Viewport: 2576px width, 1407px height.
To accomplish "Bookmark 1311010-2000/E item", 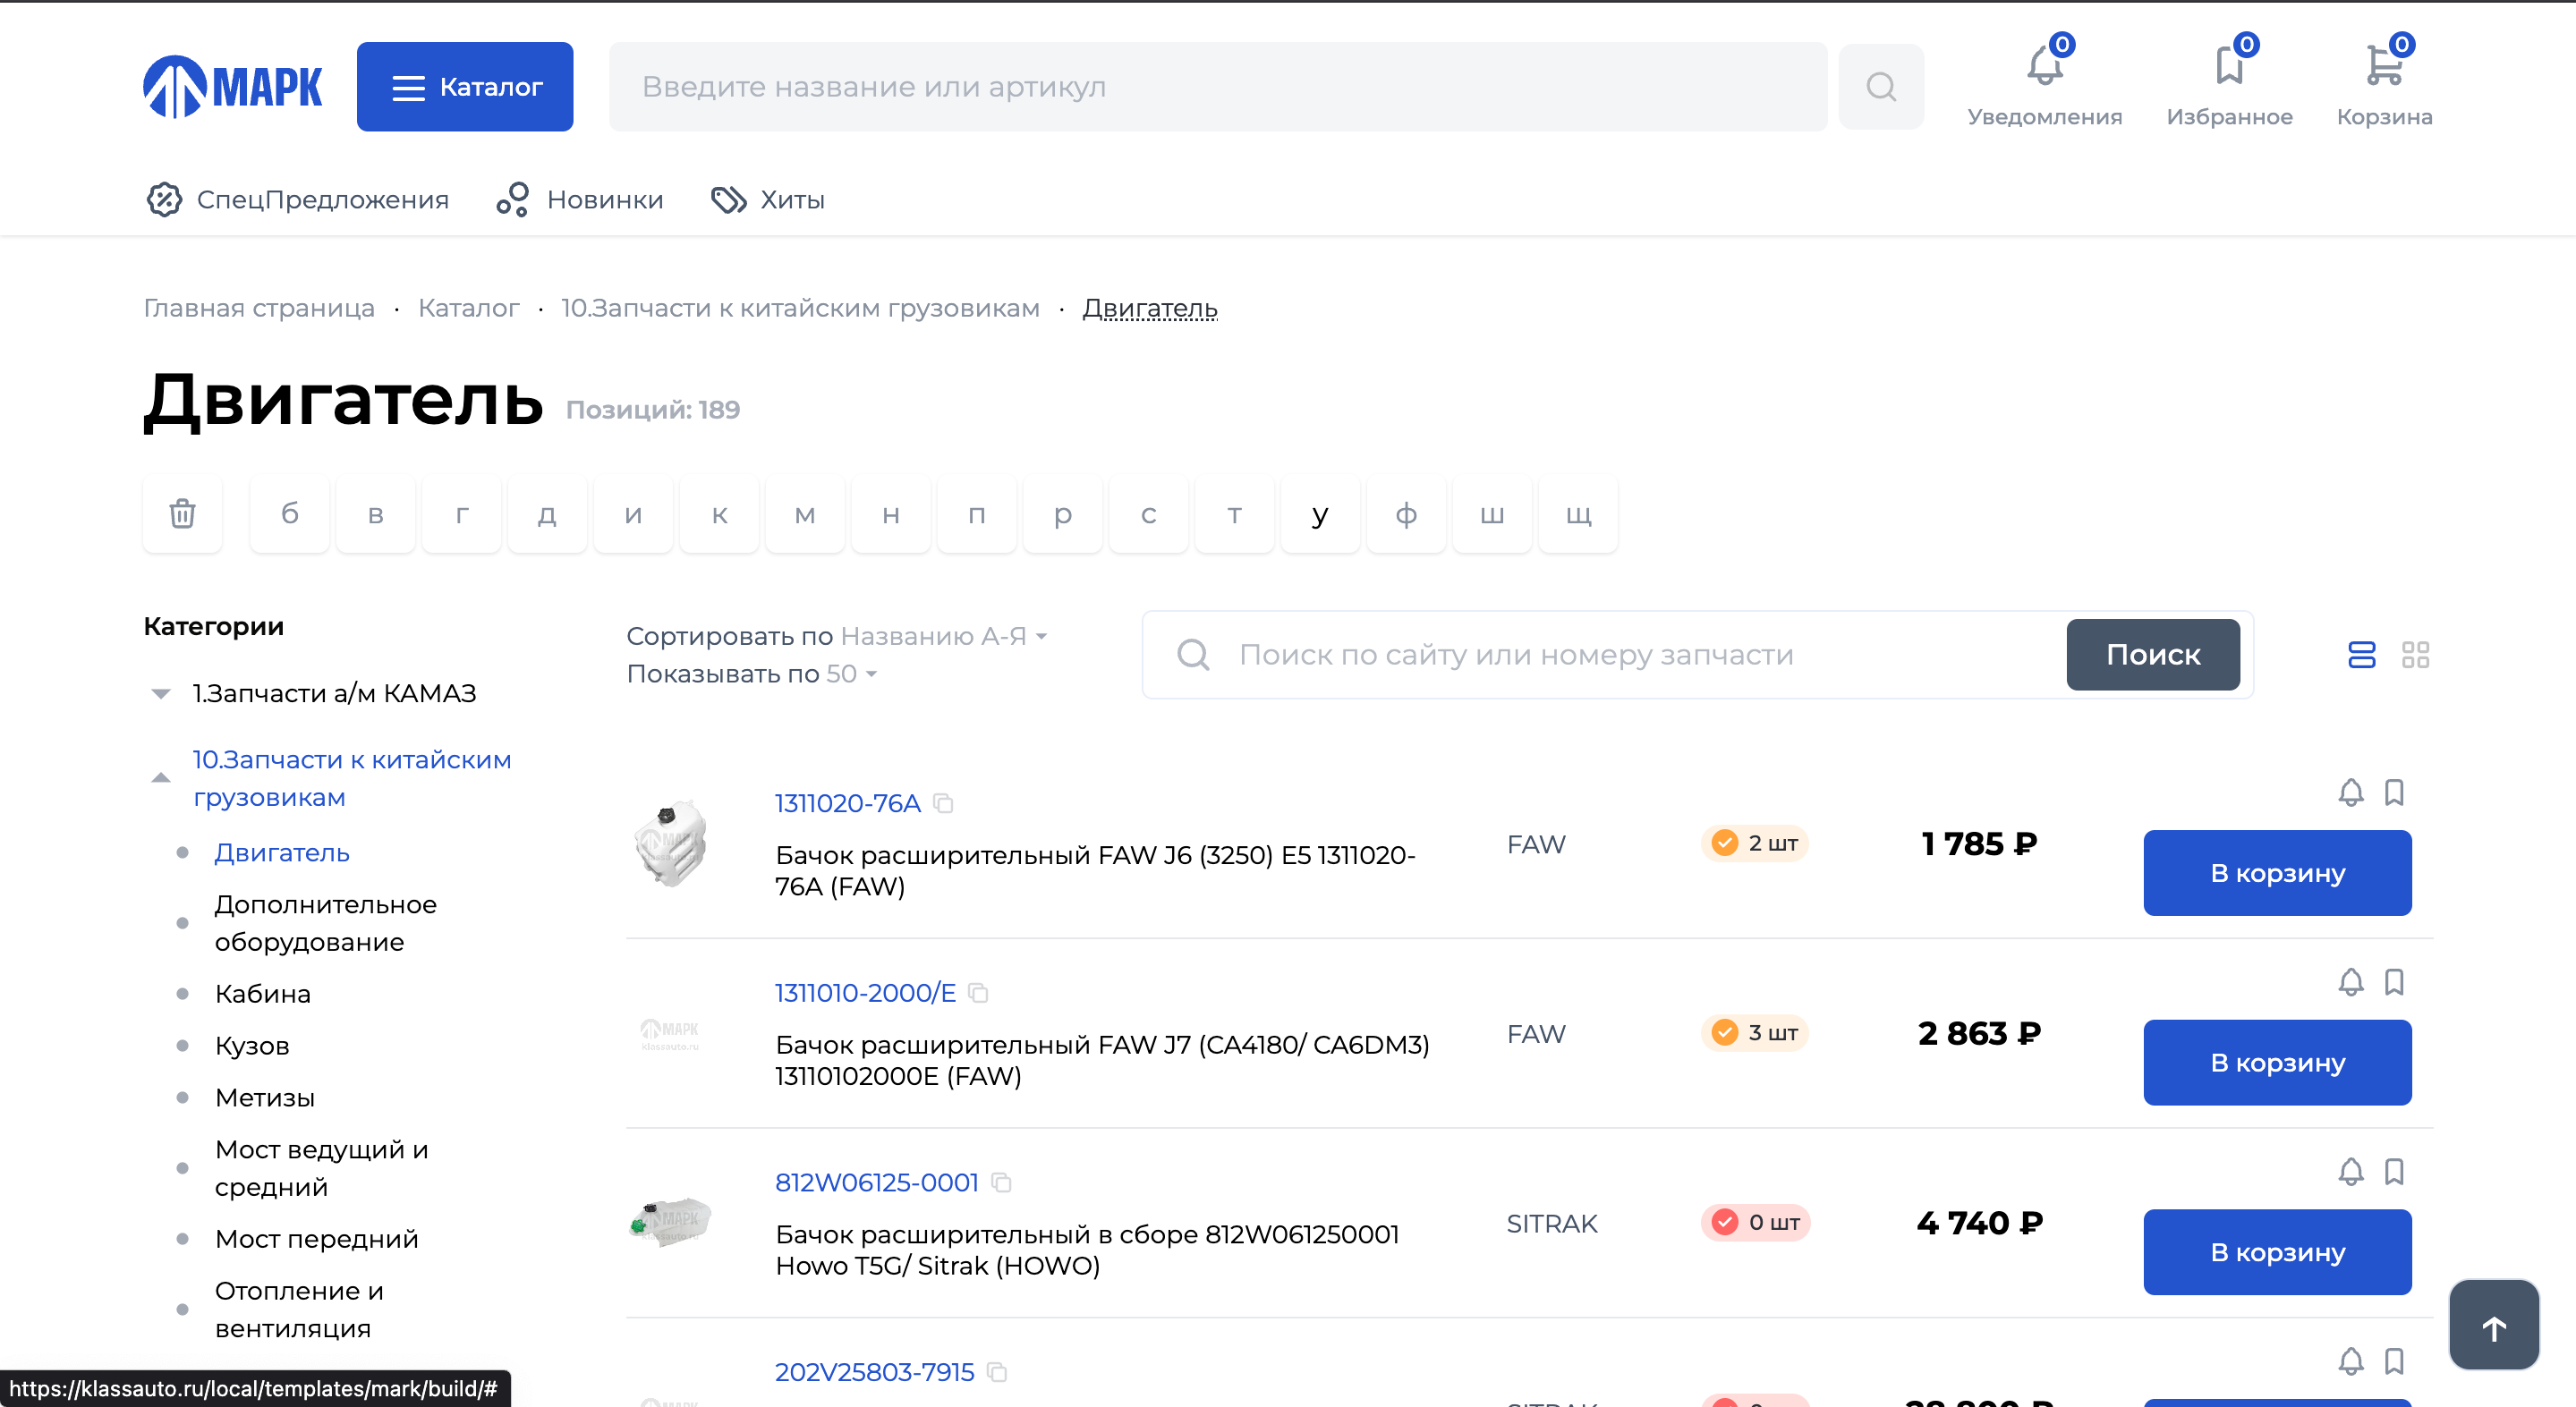I will 2394,982.
